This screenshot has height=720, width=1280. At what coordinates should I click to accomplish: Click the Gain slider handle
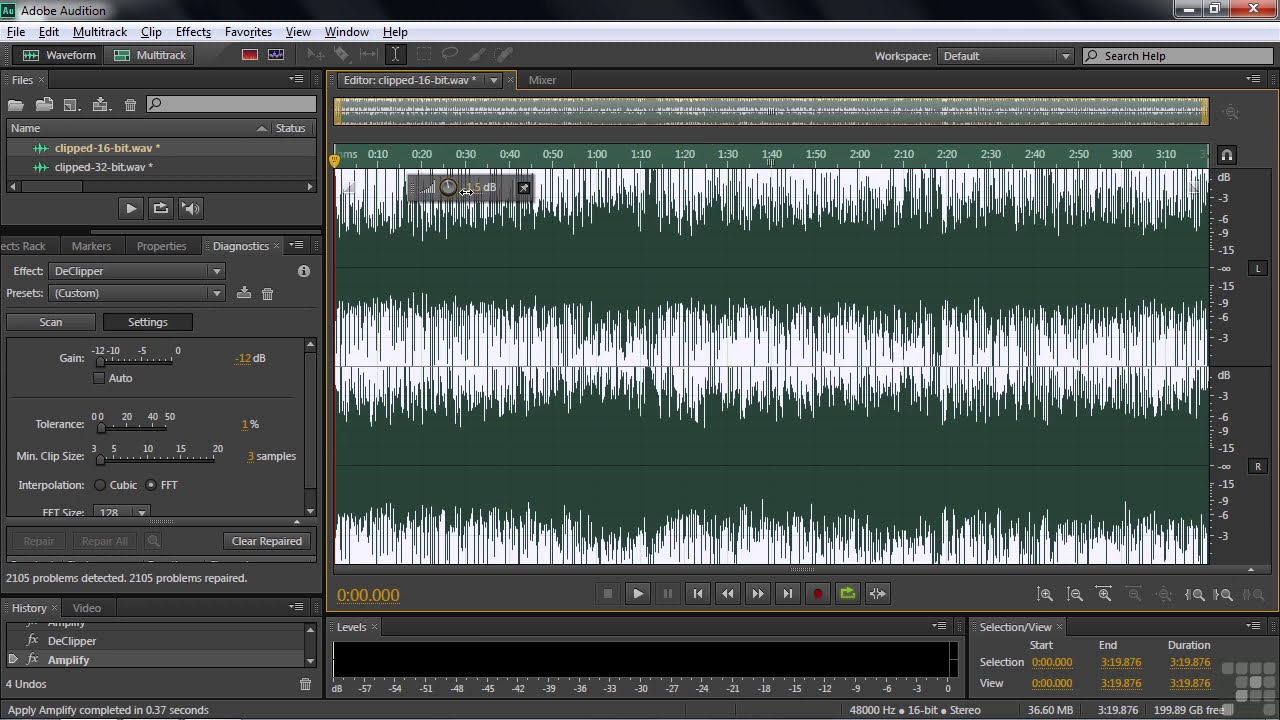tap(100, 362)
